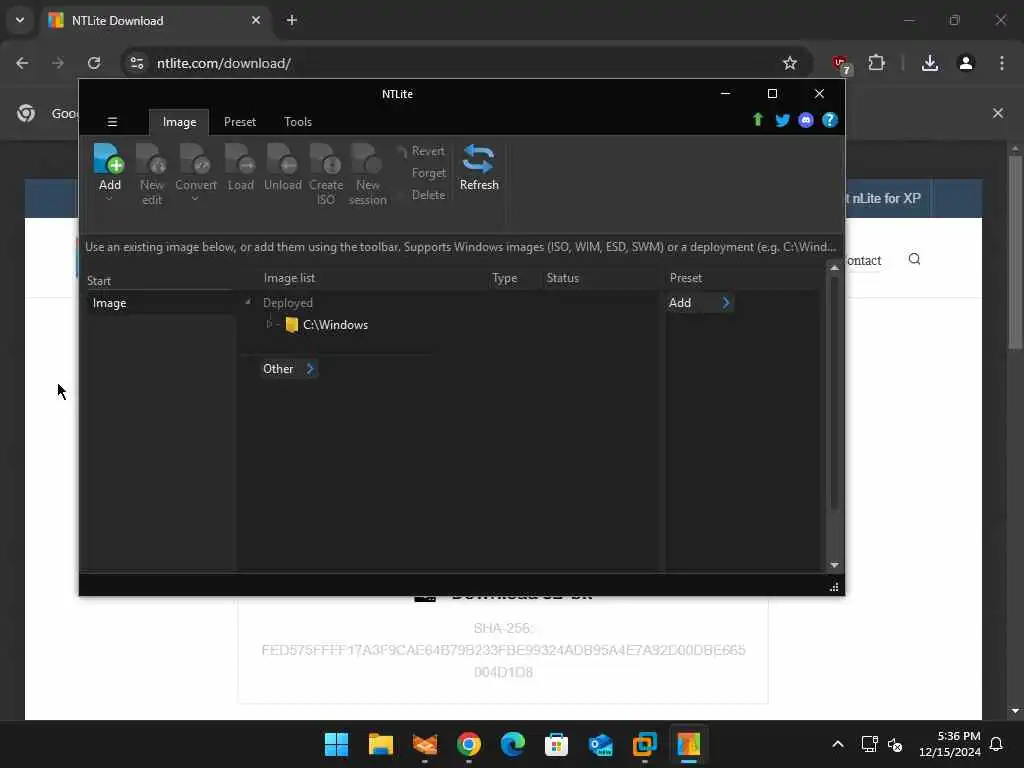Reload the ntlite.com page in Chrome
Screen dimensions: 1024x768
click(94, 63)
